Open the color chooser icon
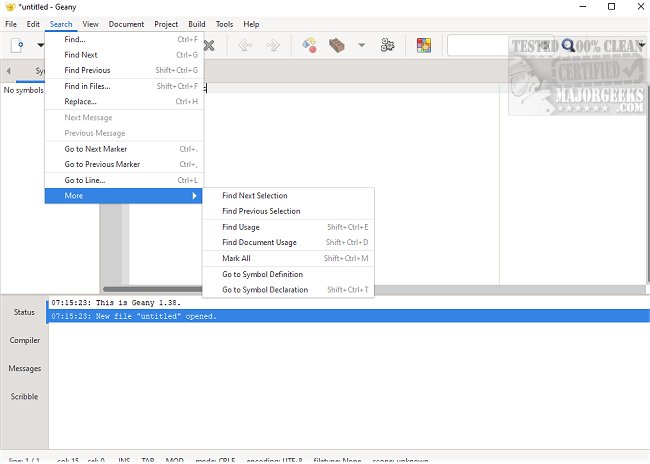The width and height of the screenshot is (650, 464). coord(423,45)
